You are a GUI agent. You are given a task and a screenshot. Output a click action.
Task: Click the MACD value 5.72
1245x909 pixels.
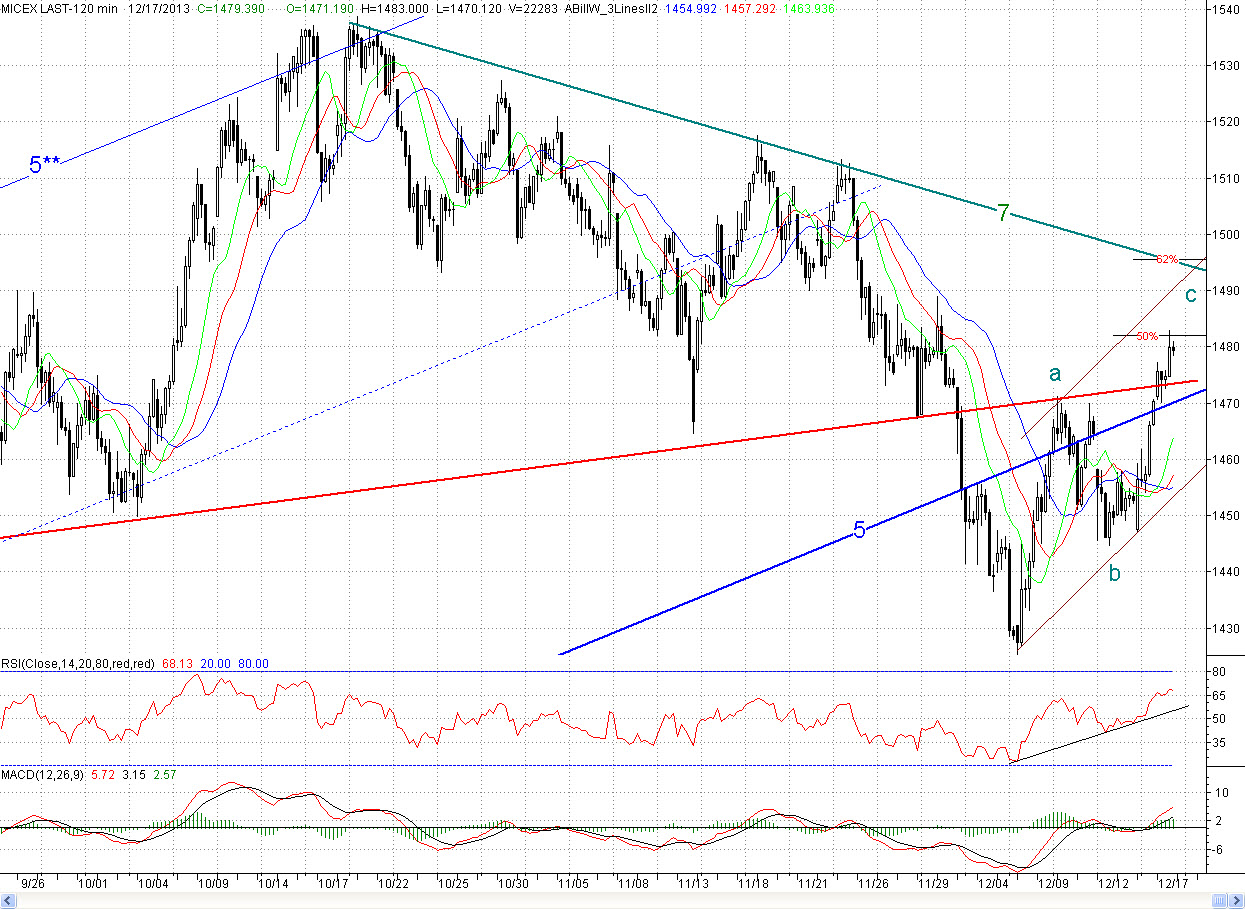[x=103, y=774]
